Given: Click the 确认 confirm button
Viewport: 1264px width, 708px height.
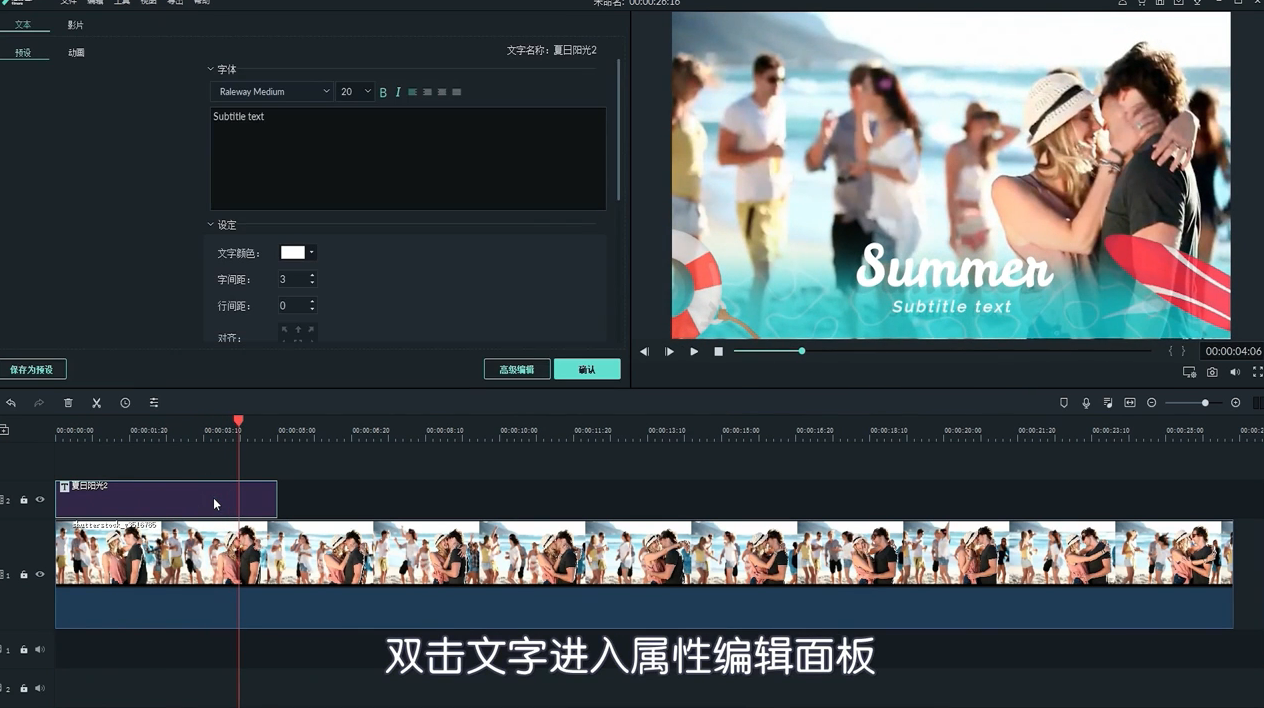Looking at the screenshot, I should 587,370.
